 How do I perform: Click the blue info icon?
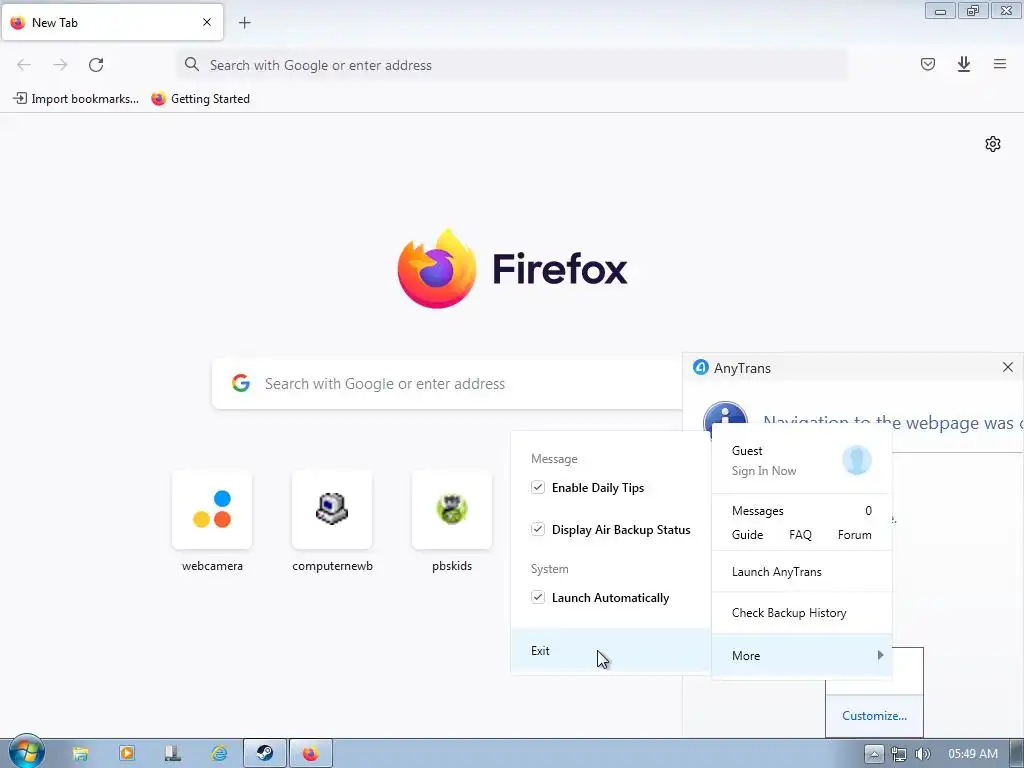click(x=725, y=415)
